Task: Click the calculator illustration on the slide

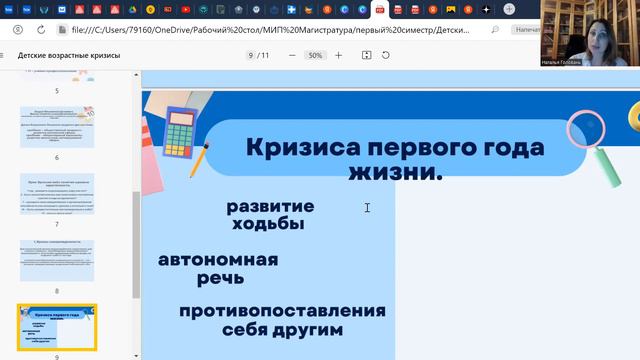Action: click(x=180, y=133)
